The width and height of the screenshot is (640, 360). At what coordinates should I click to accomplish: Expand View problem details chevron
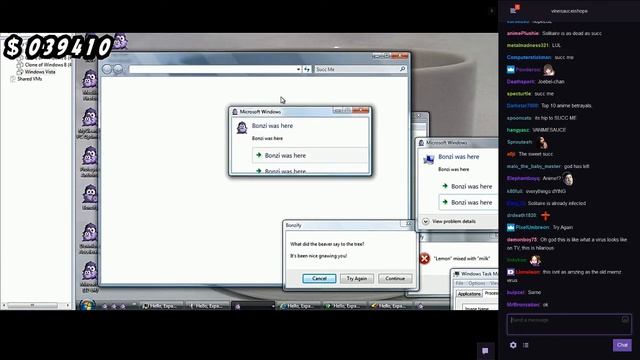(426, 221)
